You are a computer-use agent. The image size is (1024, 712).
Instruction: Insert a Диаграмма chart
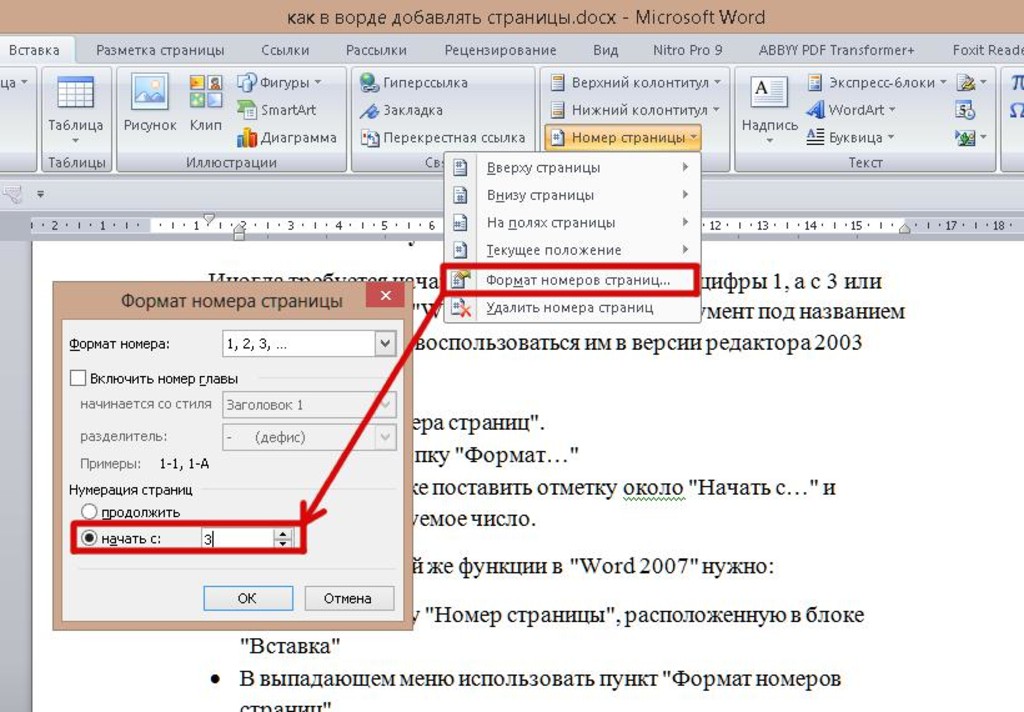point(287,138)
